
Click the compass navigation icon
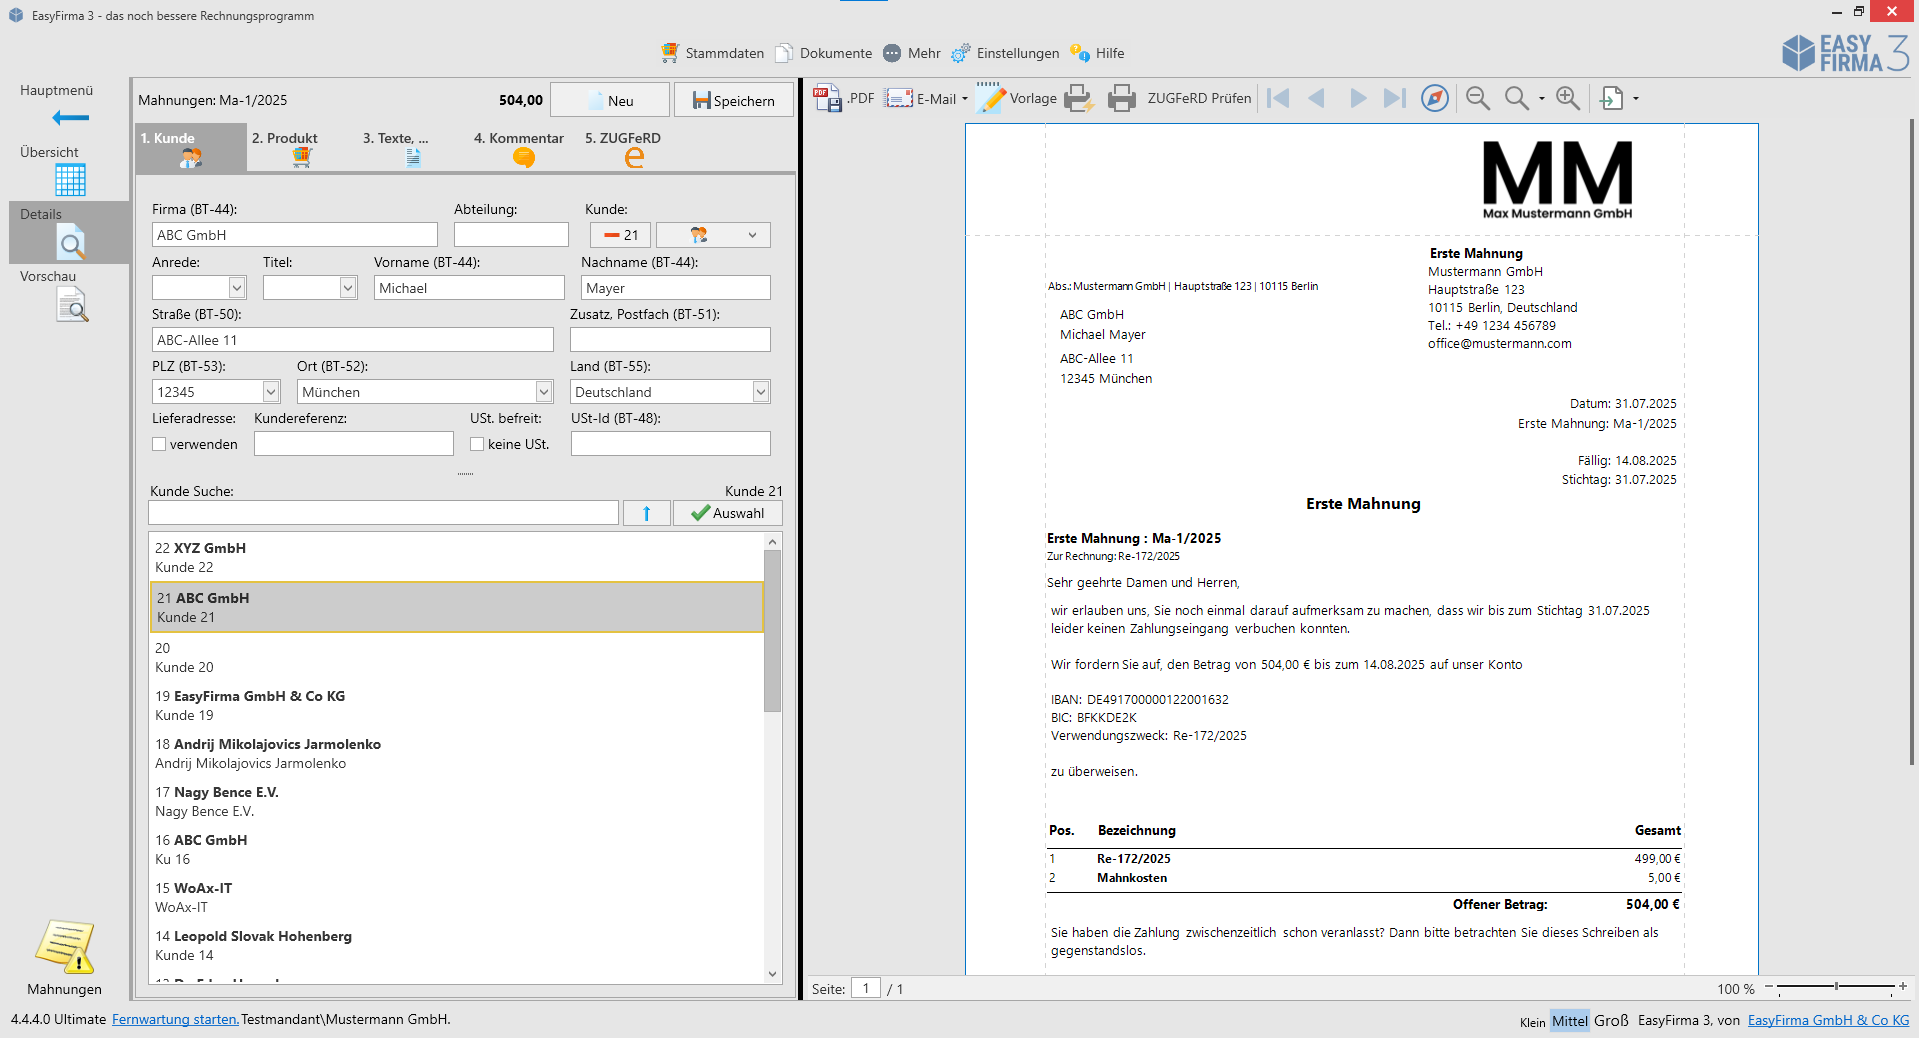[1435, 98]
